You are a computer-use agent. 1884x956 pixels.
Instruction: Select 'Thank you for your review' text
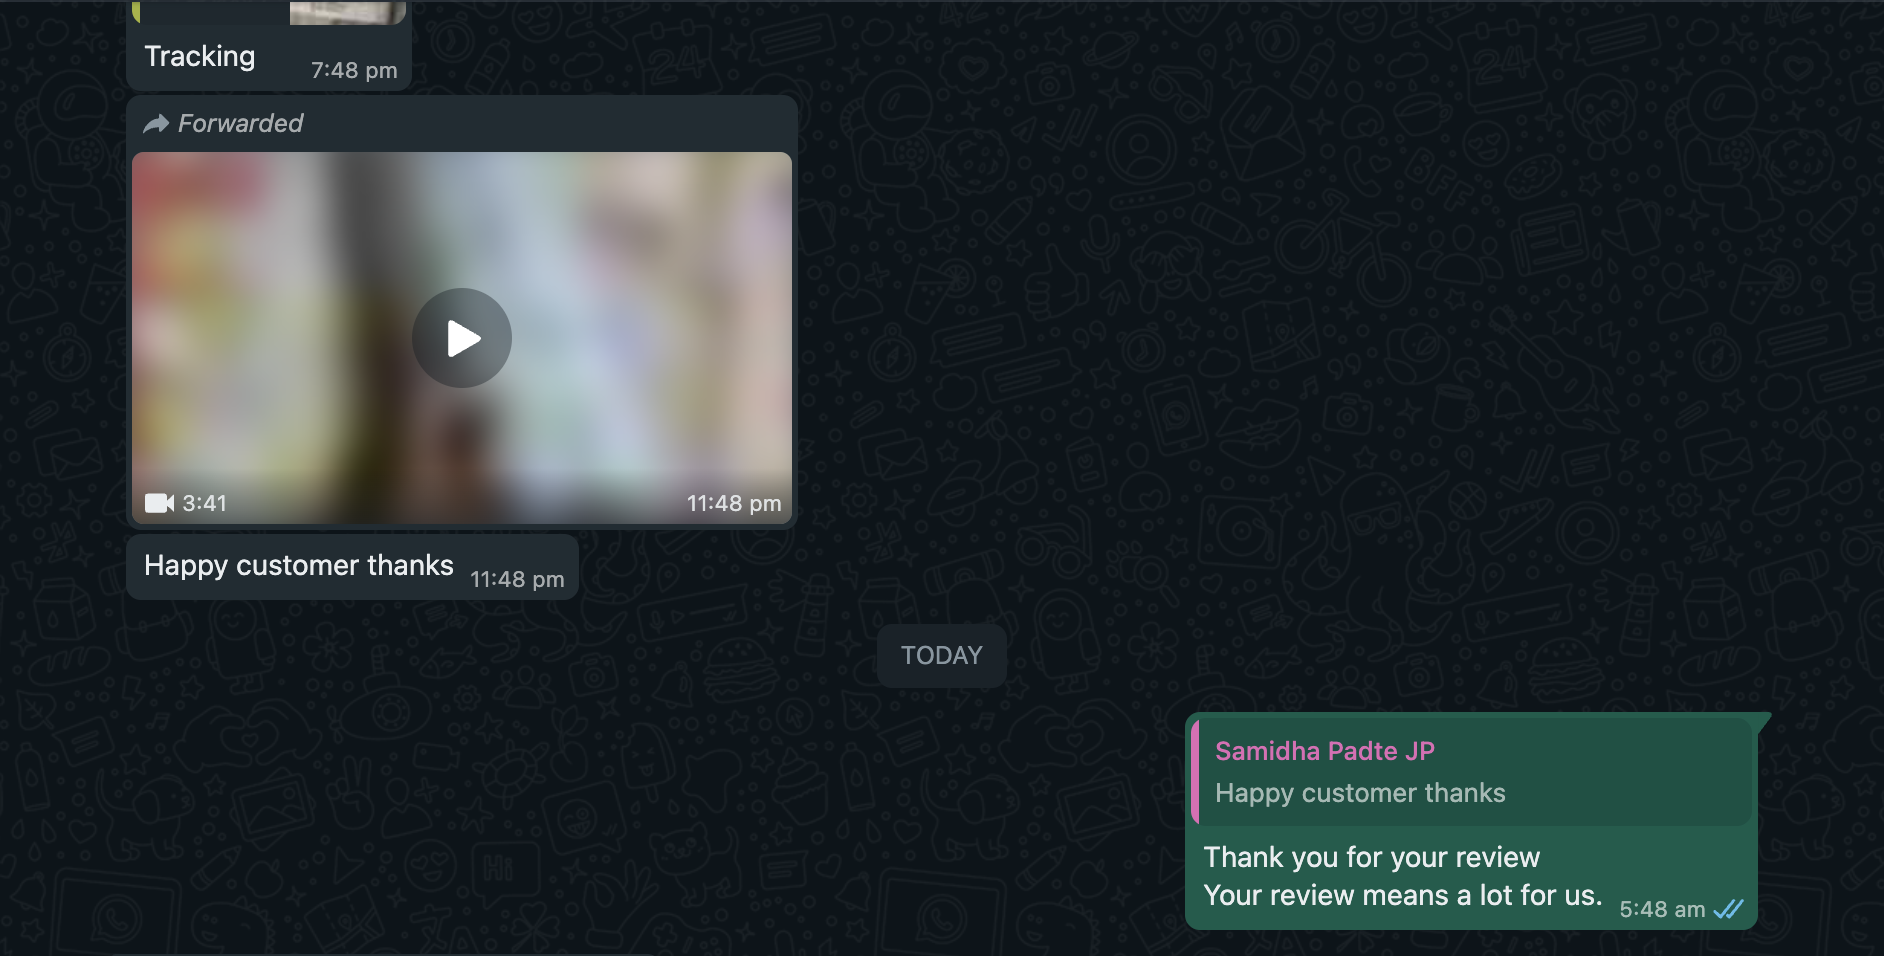tap(1371, 857)
